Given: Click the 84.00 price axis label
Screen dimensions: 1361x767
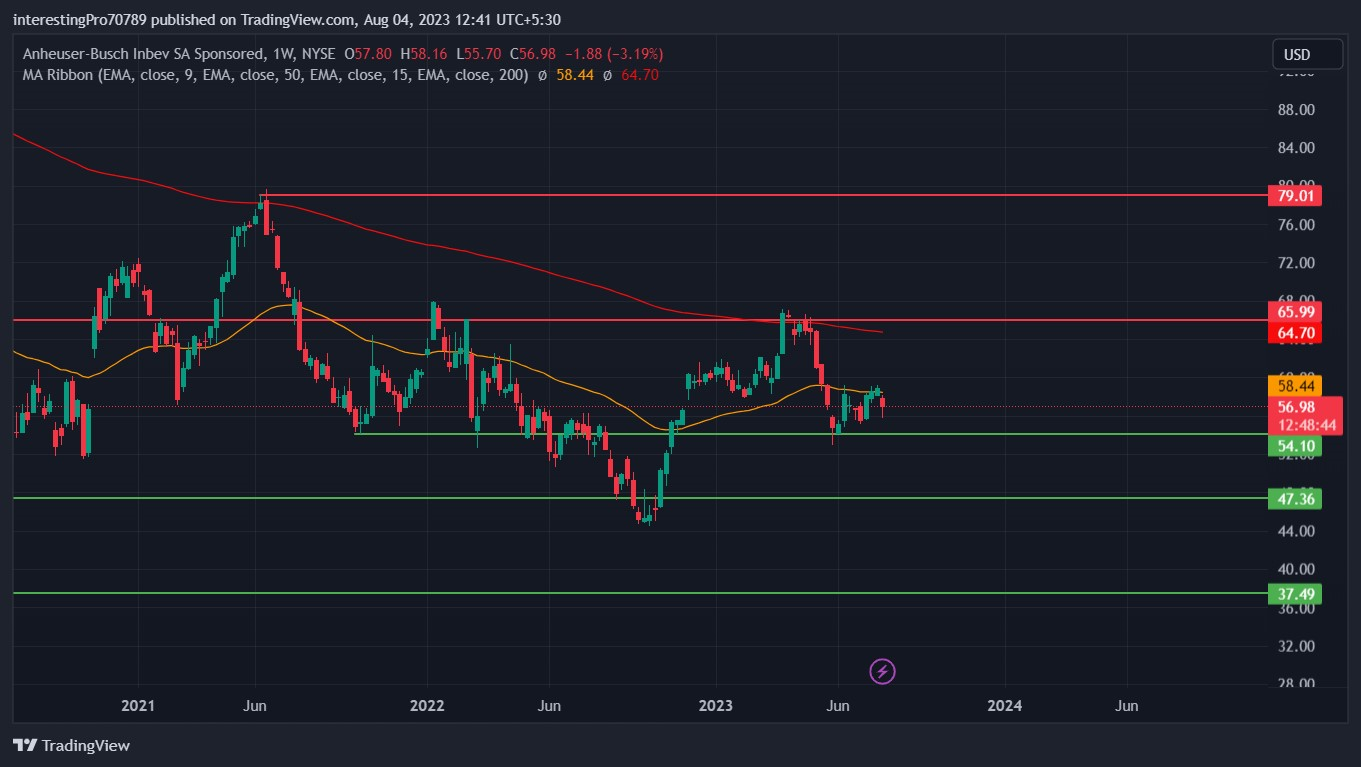Looking at the screenshot, I should (1296, 148).
